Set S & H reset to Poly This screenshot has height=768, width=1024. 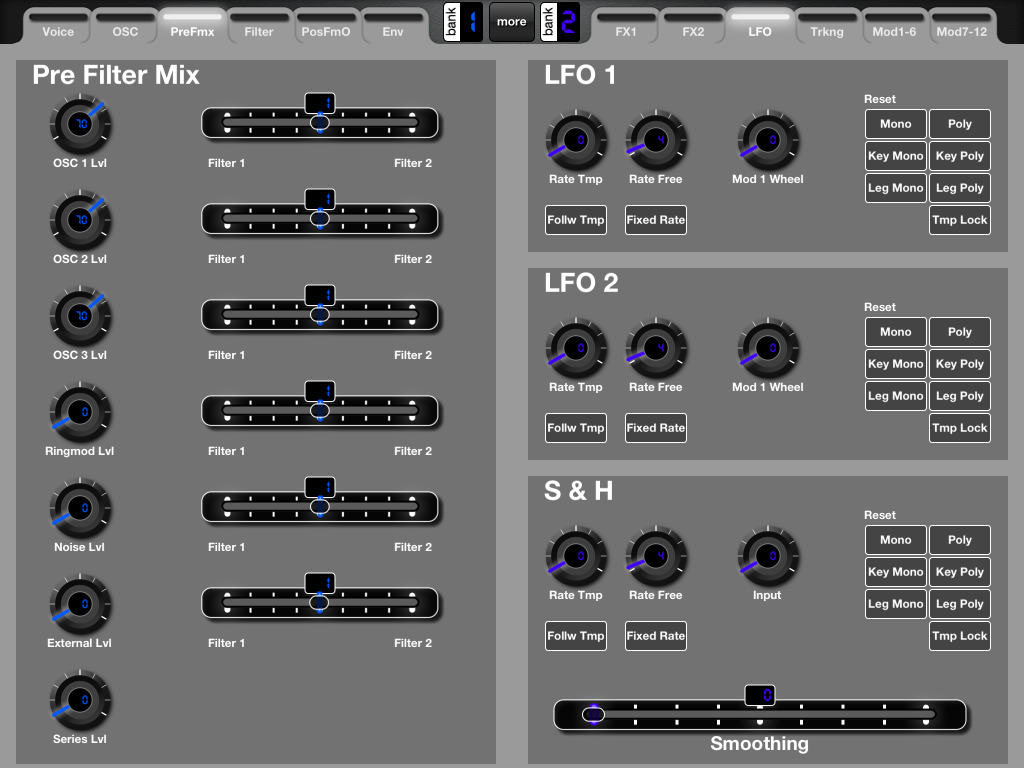(960, 540)
